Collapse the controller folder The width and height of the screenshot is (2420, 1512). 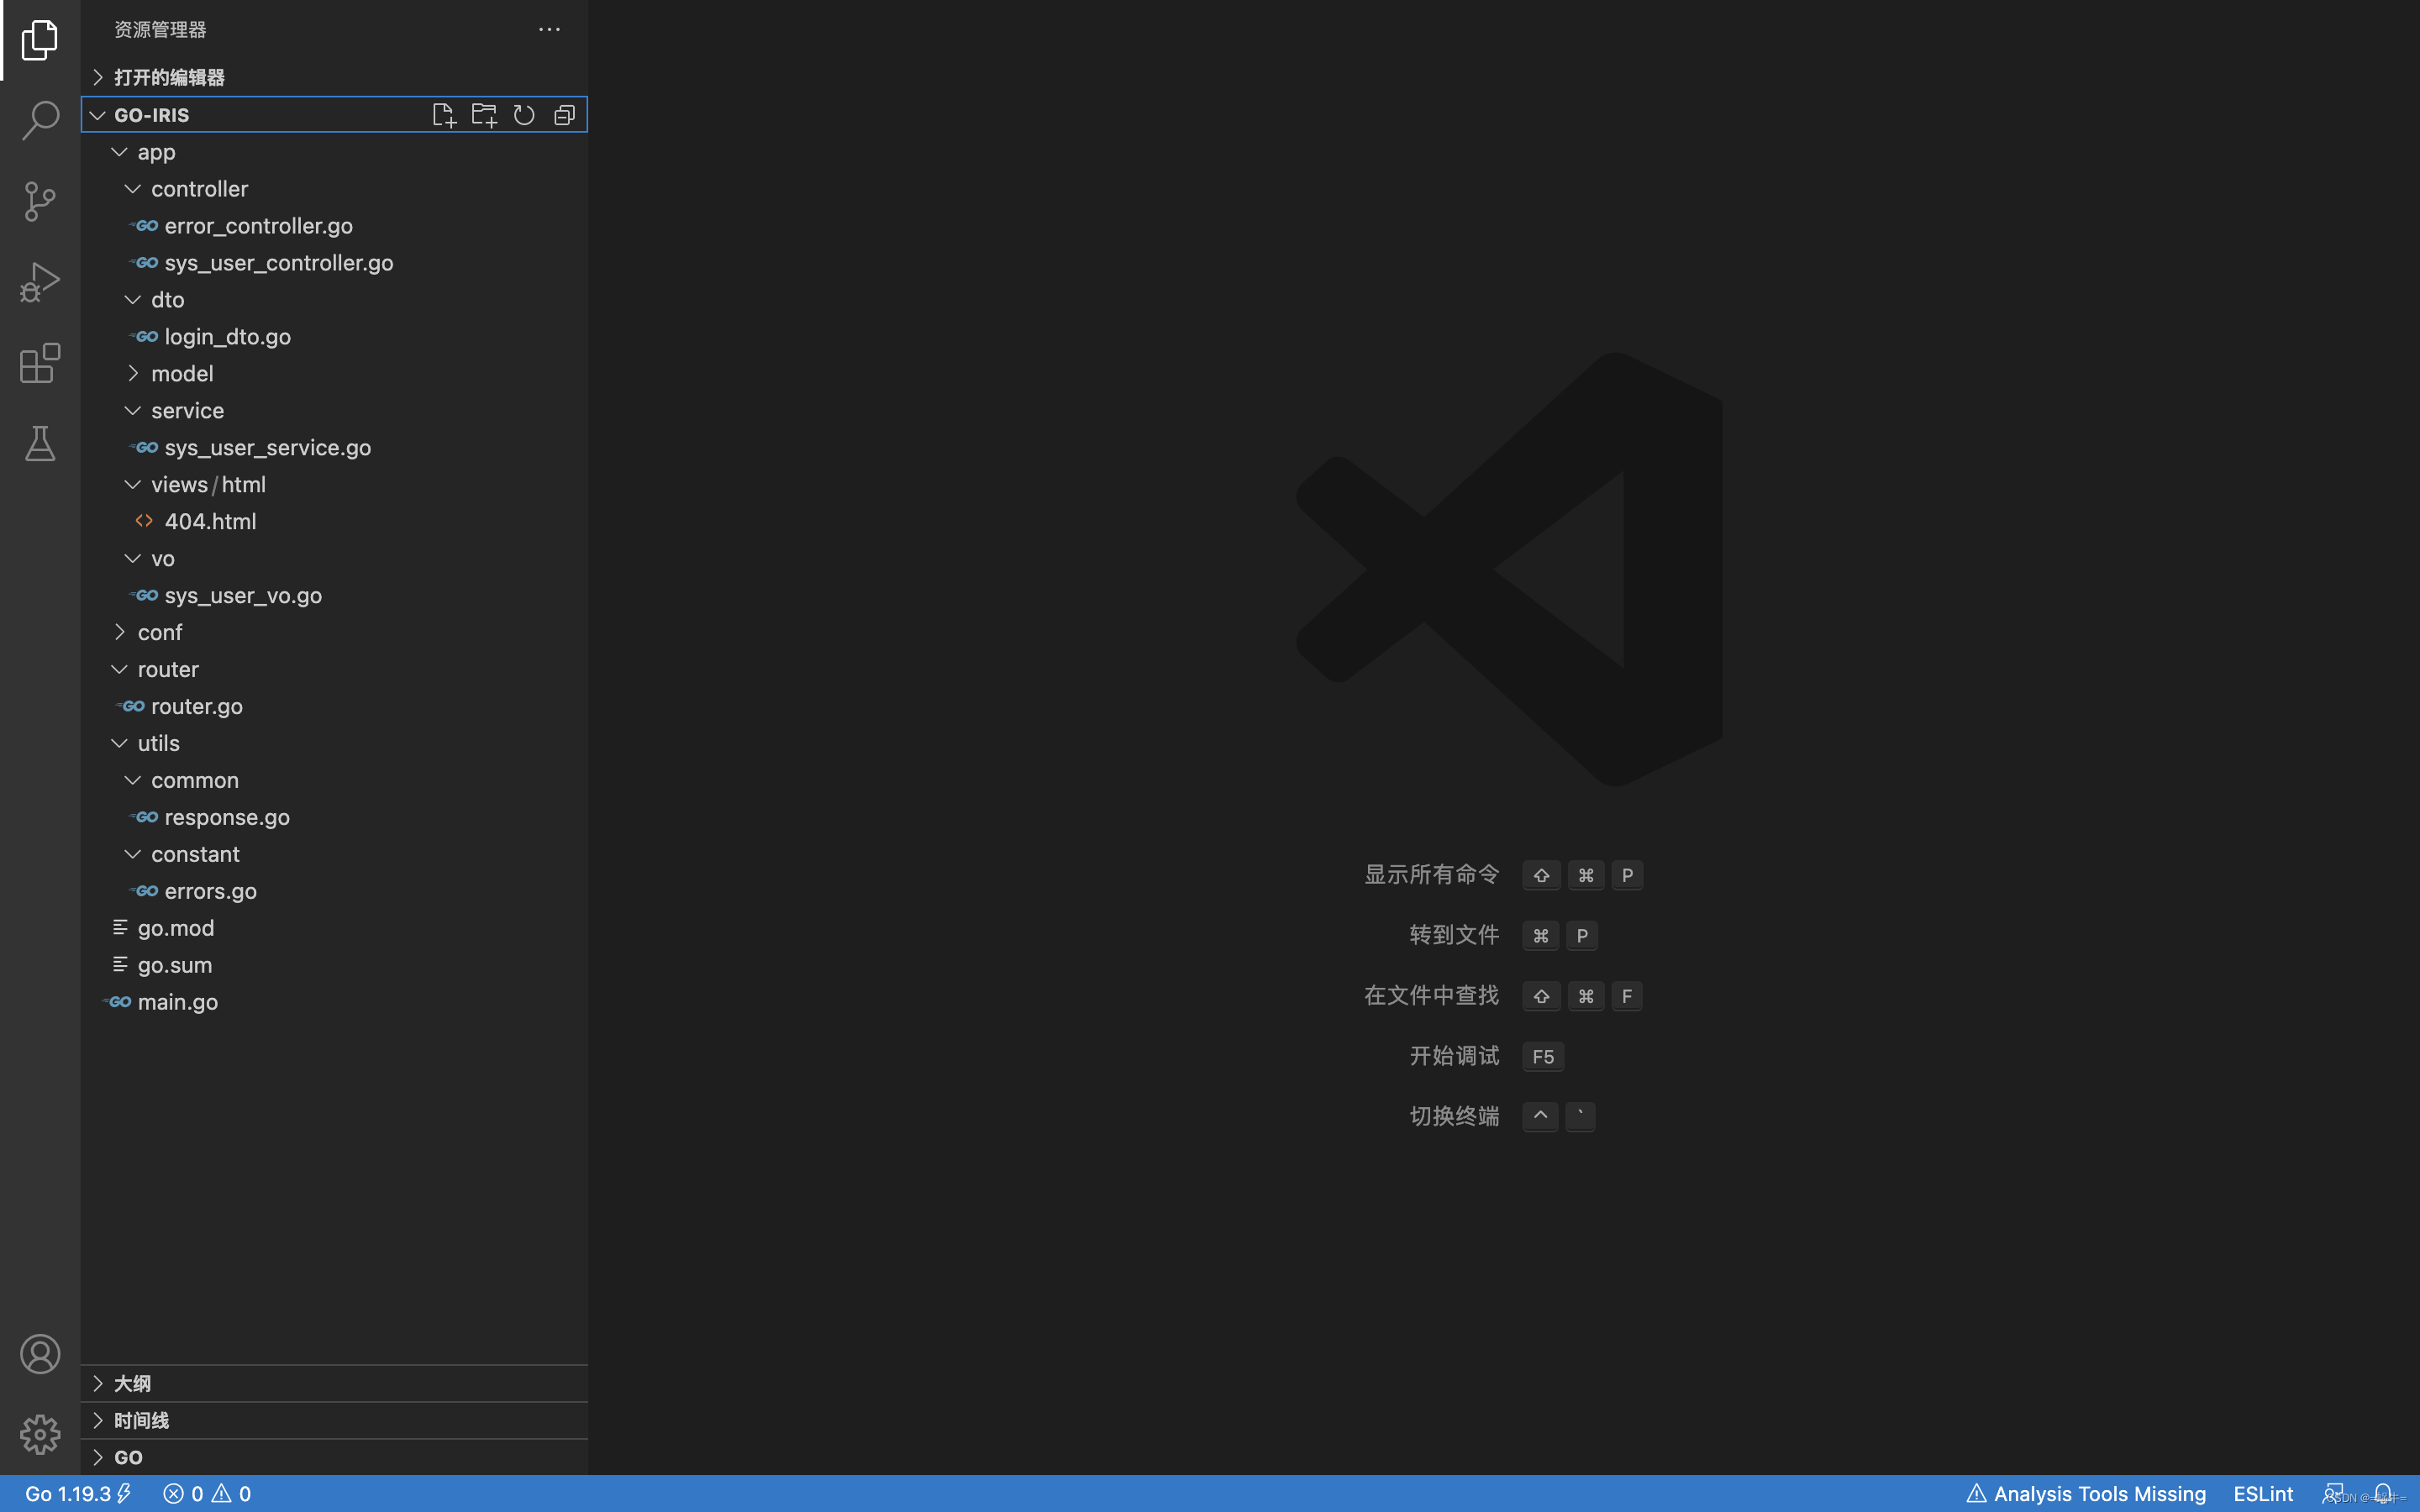coord(131,188)
